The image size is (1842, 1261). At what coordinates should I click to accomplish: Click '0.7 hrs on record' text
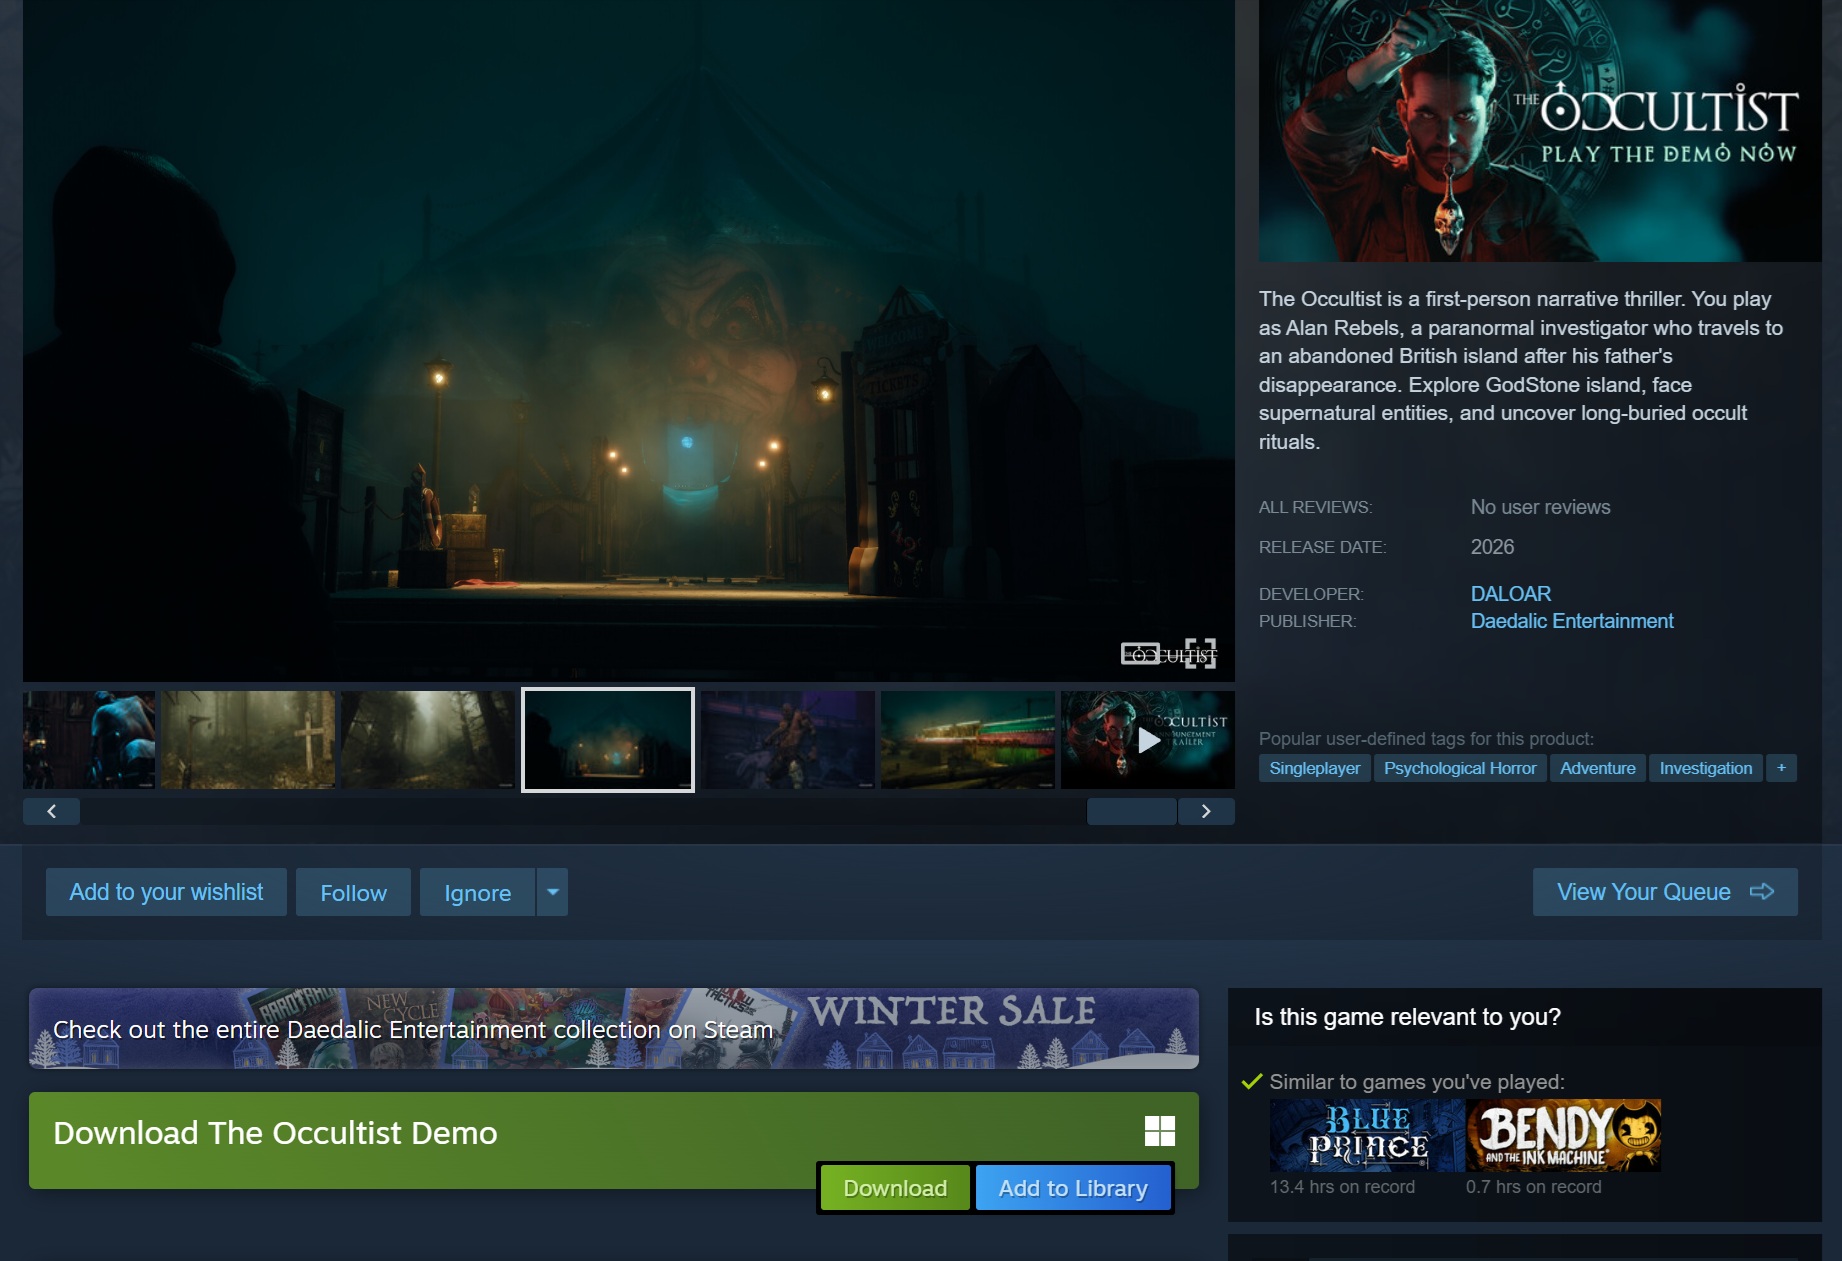point(1533,1187)
